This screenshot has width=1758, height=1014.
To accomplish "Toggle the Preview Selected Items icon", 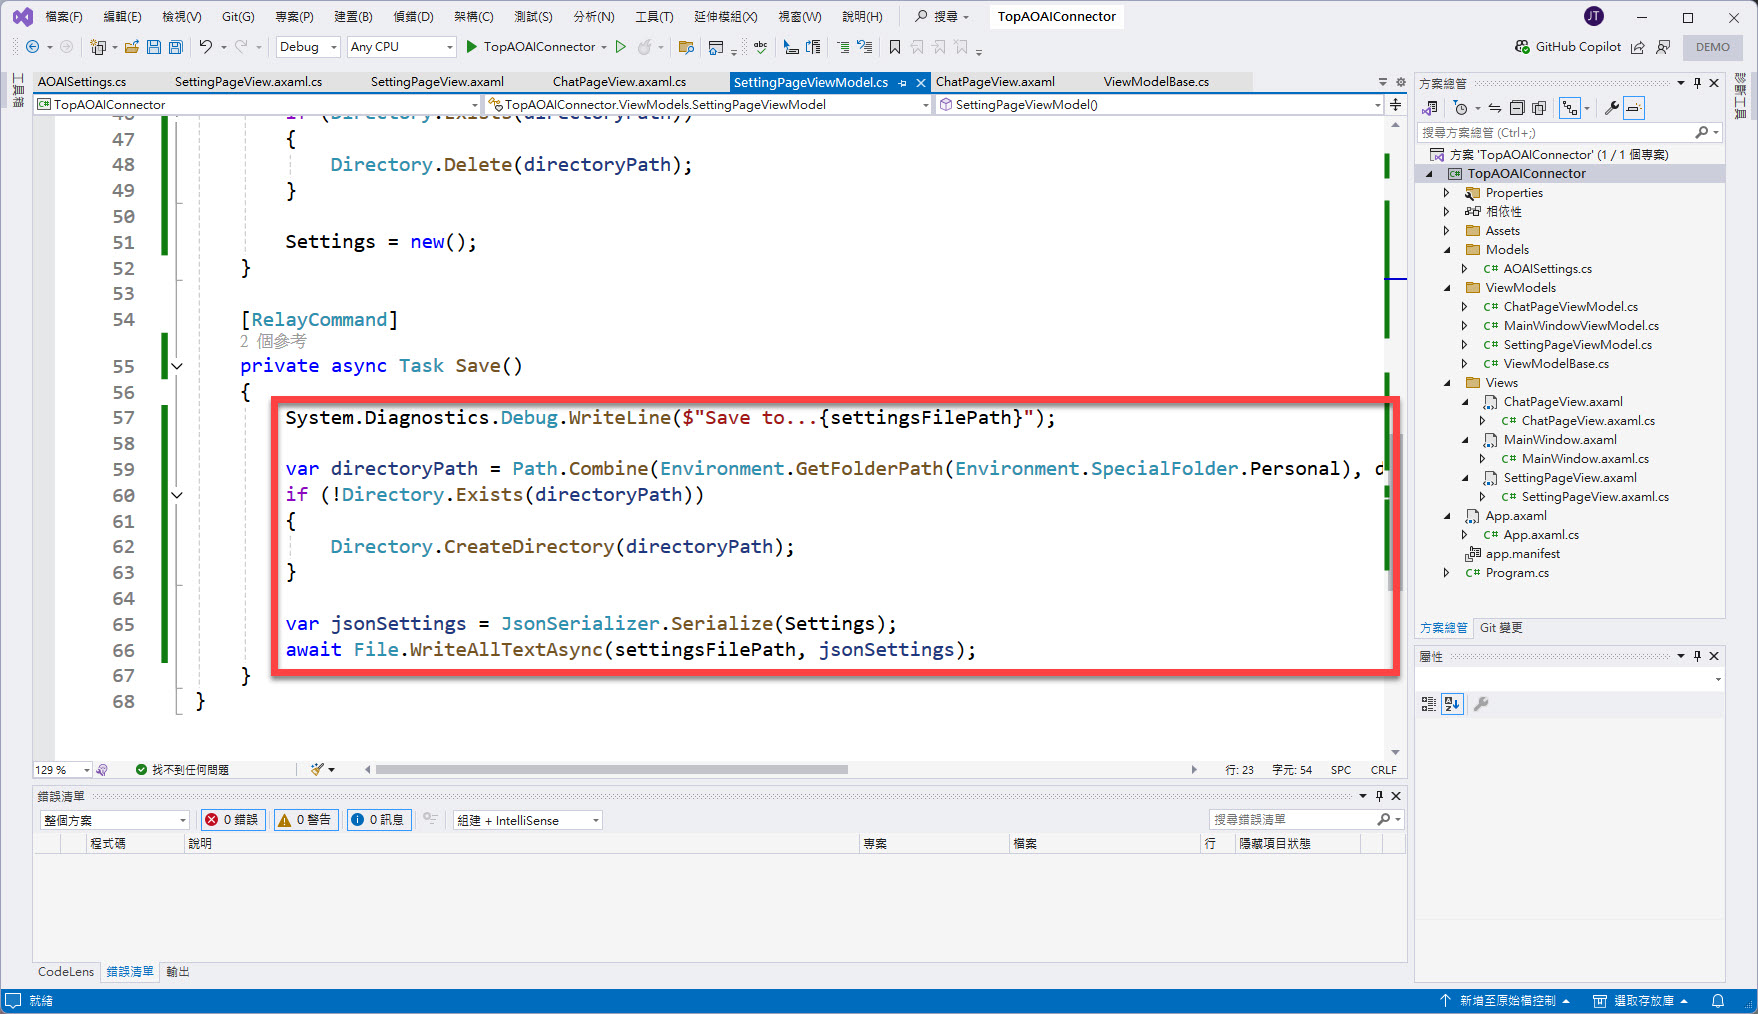I will point(1634,108).
